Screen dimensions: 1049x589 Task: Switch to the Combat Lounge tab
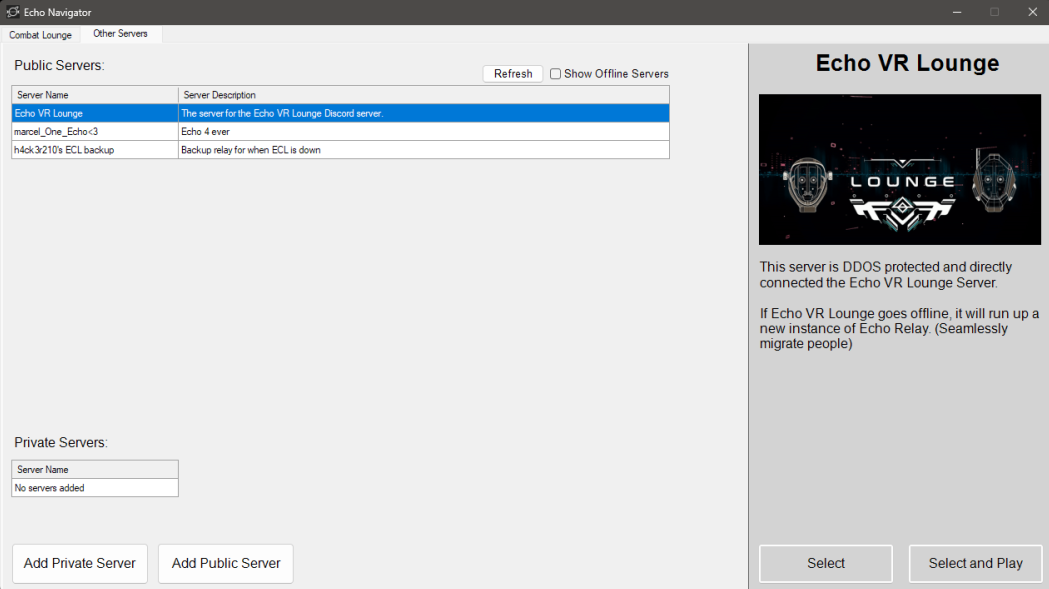click(41, 35)
